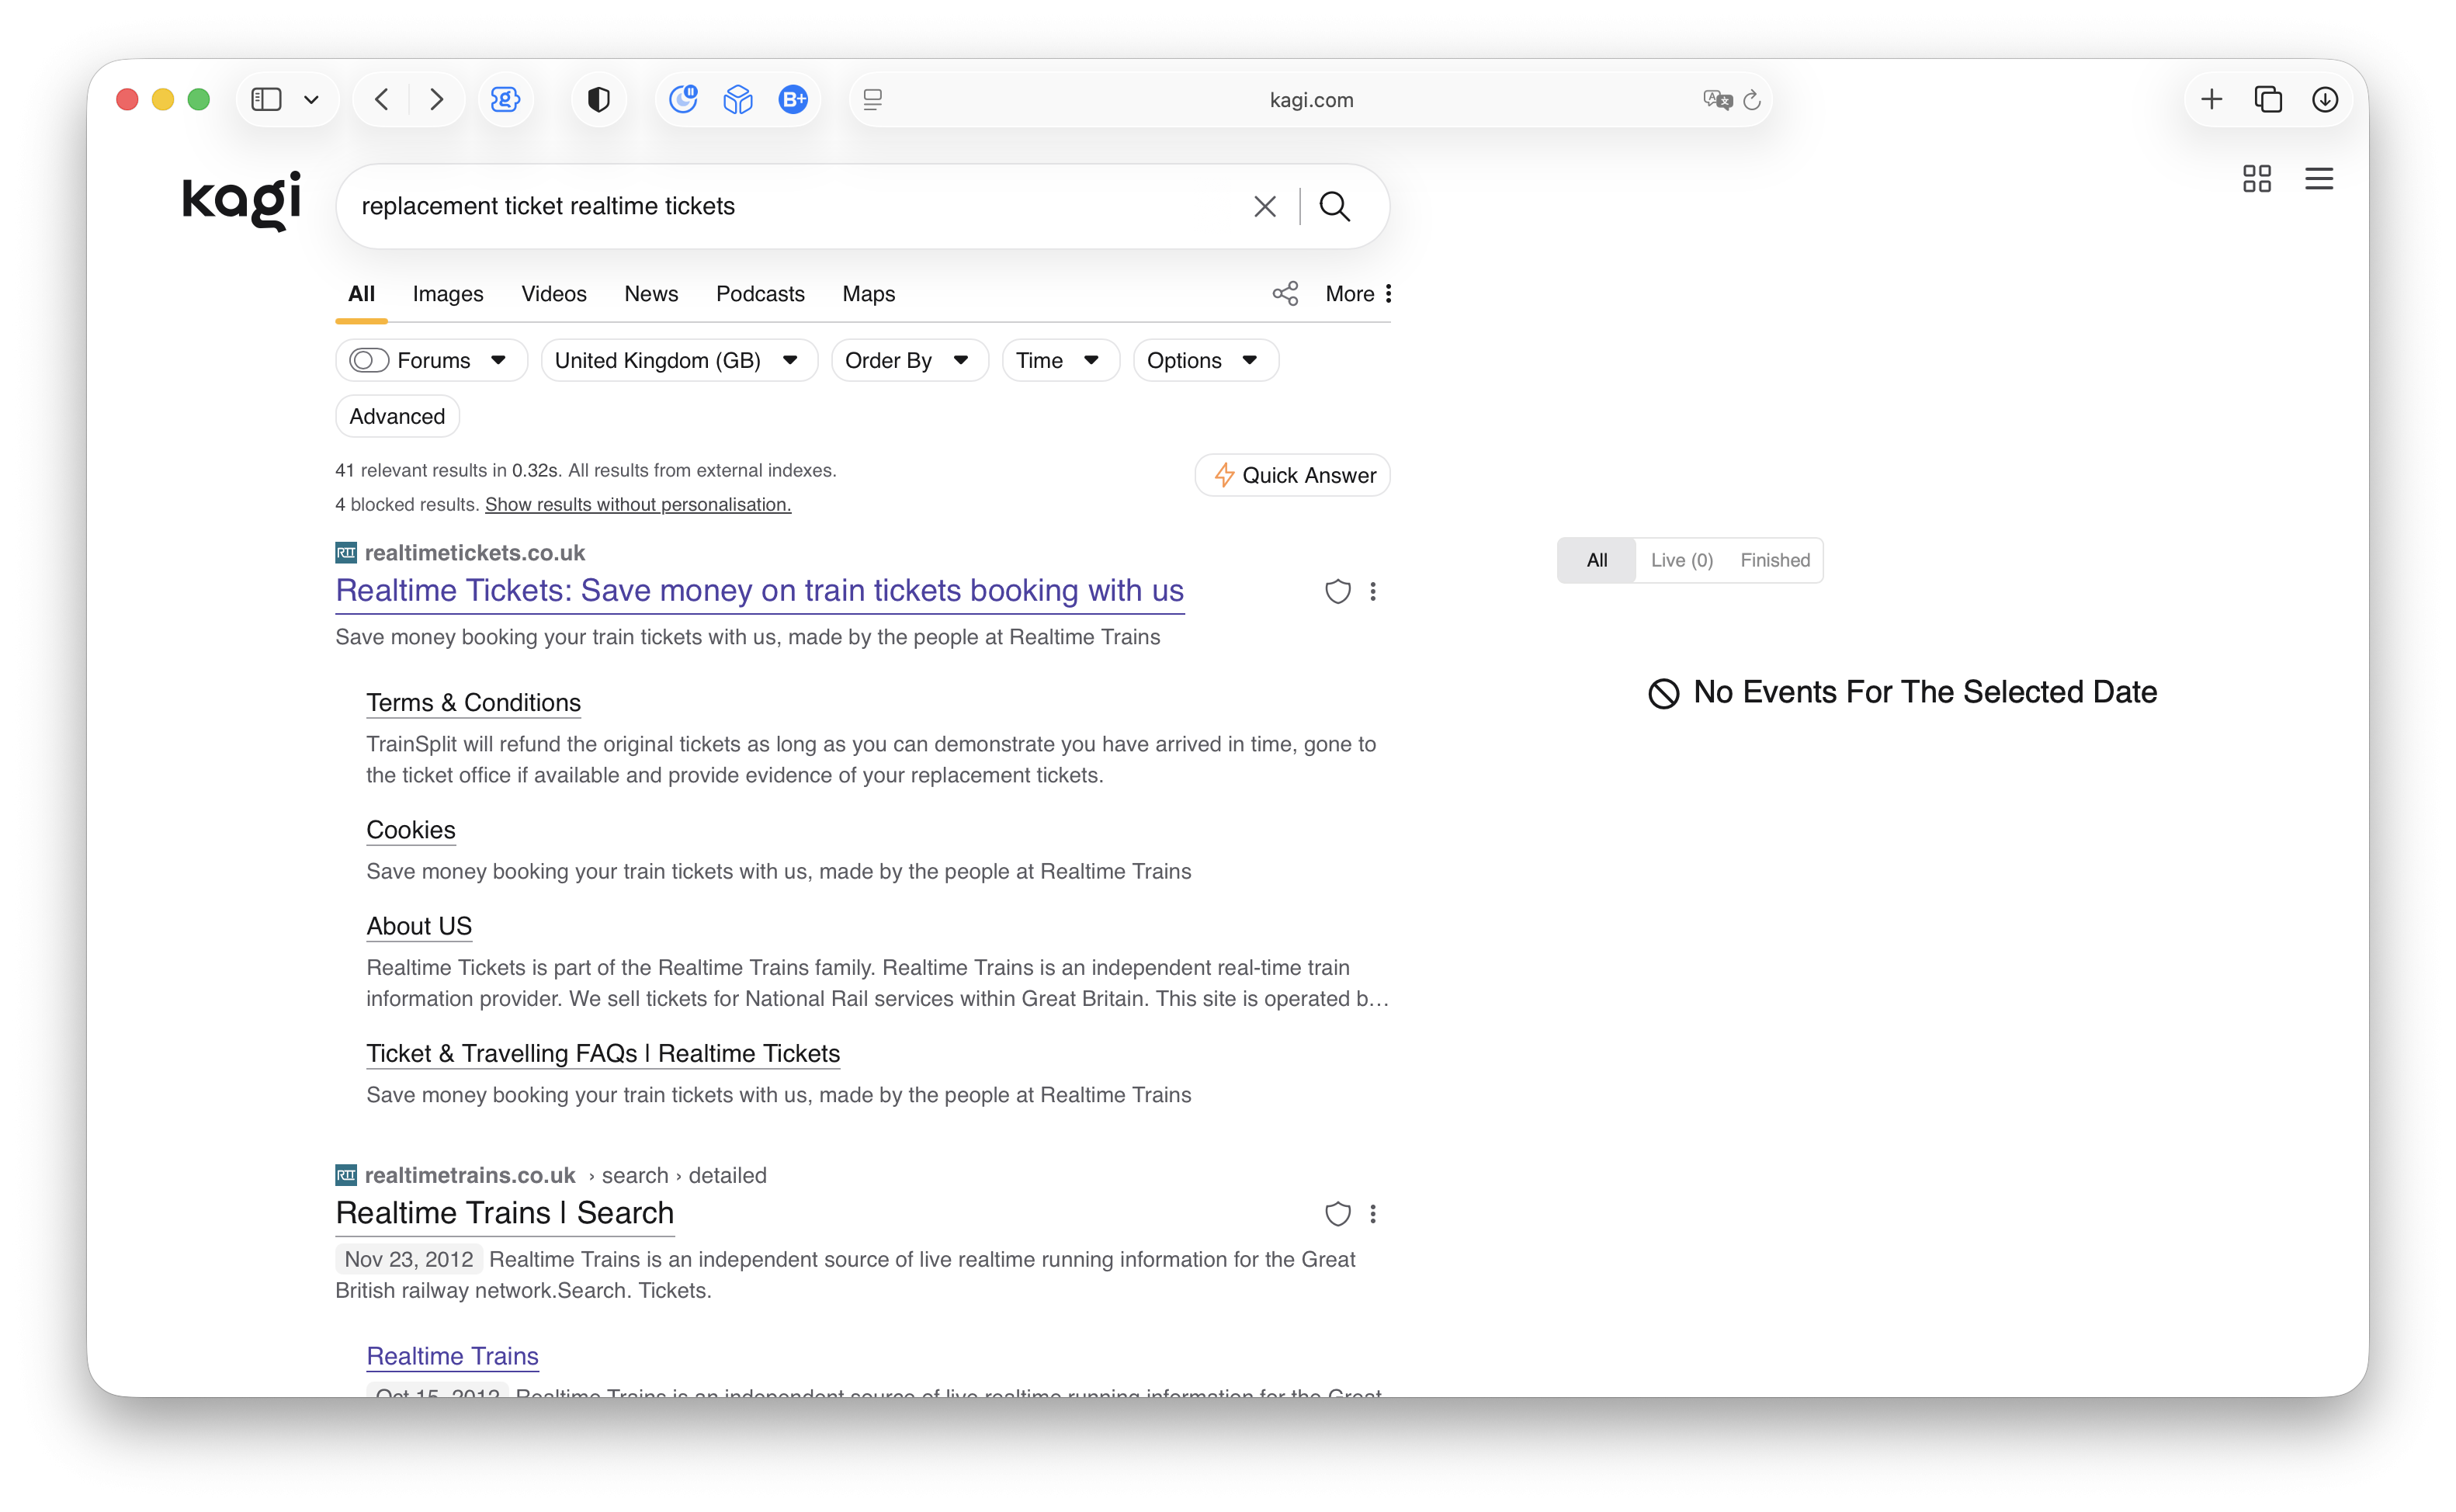The image size is (2456, 1512).
Task: Expand the Forums dropdown arrow
Action: 498,360
